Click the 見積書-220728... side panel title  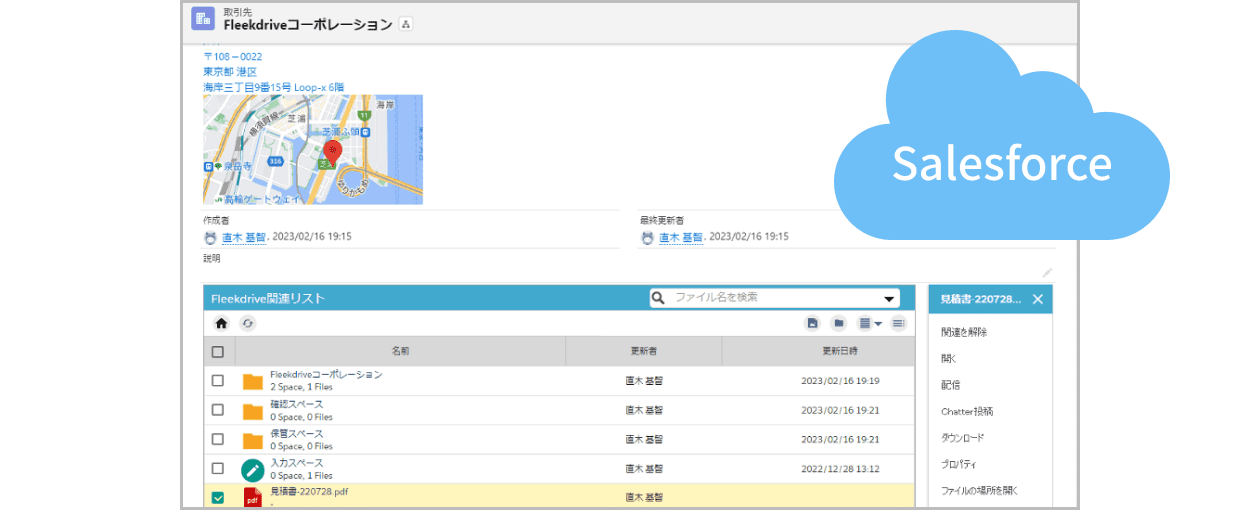click(x=981, y=299)
